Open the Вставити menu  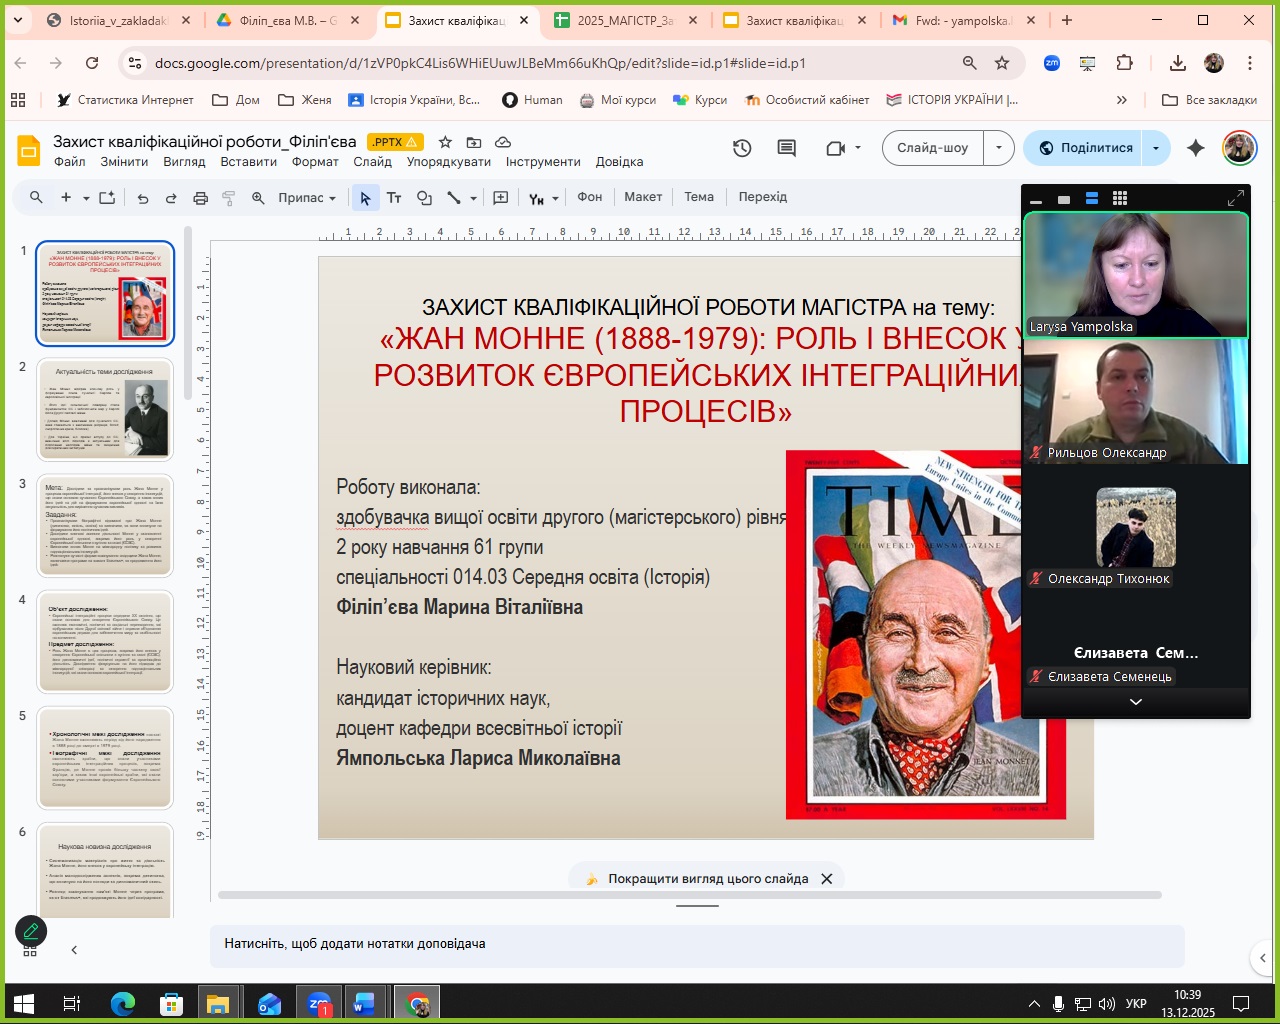pyautogui.click(x=248, y=162)
